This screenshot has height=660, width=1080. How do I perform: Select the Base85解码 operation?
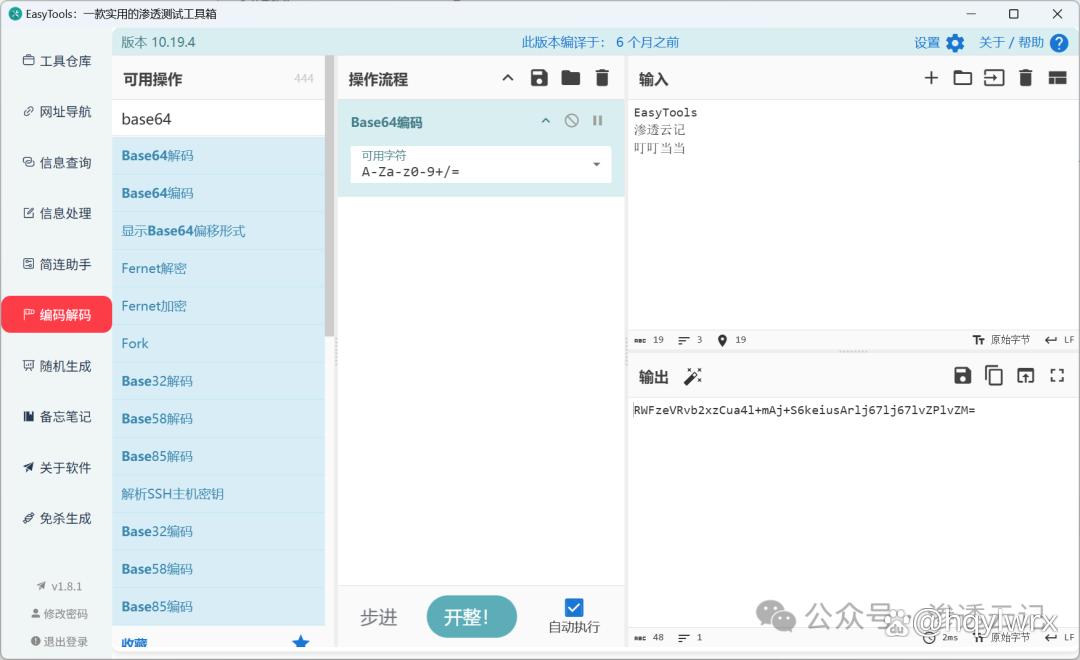click(x=218, y=456)
